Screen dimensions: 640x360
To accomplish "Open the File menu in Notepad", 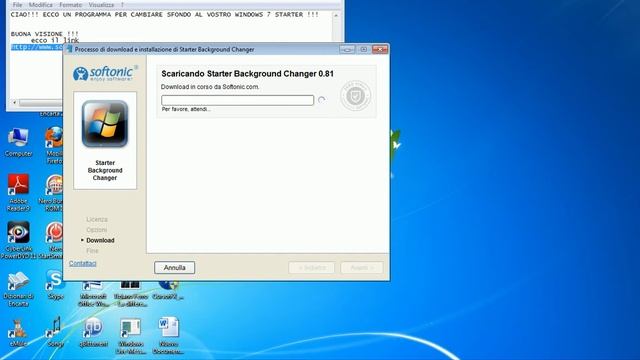I will [17, 5].
